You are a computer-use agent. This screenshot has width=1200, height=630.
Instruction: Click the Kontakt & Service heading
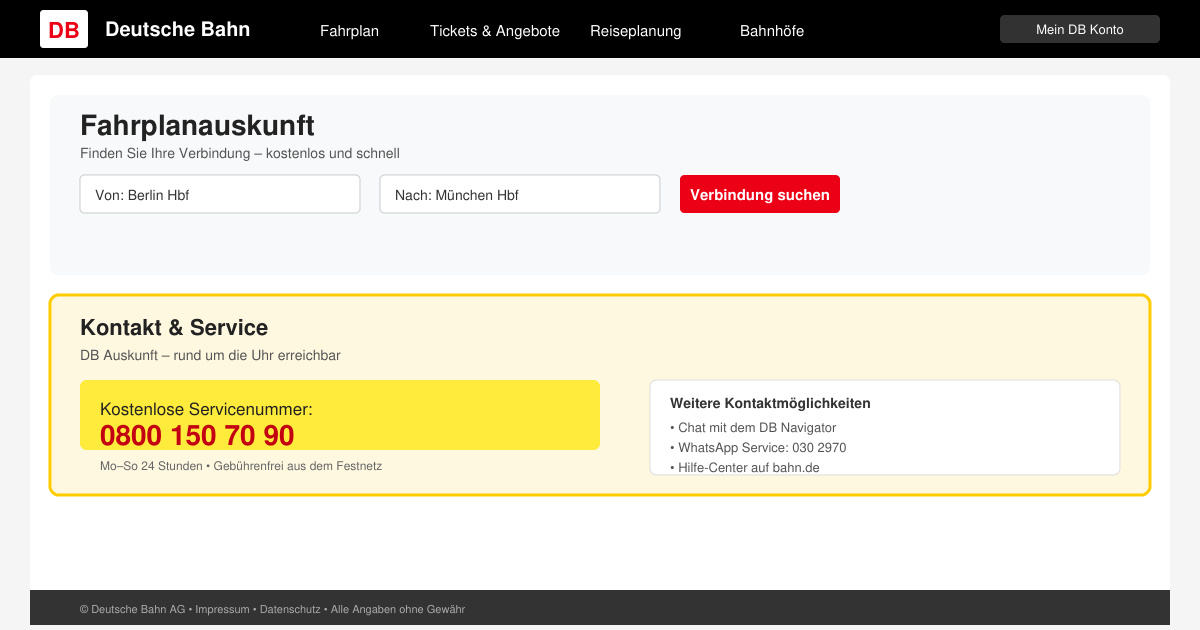pos(174,327)
